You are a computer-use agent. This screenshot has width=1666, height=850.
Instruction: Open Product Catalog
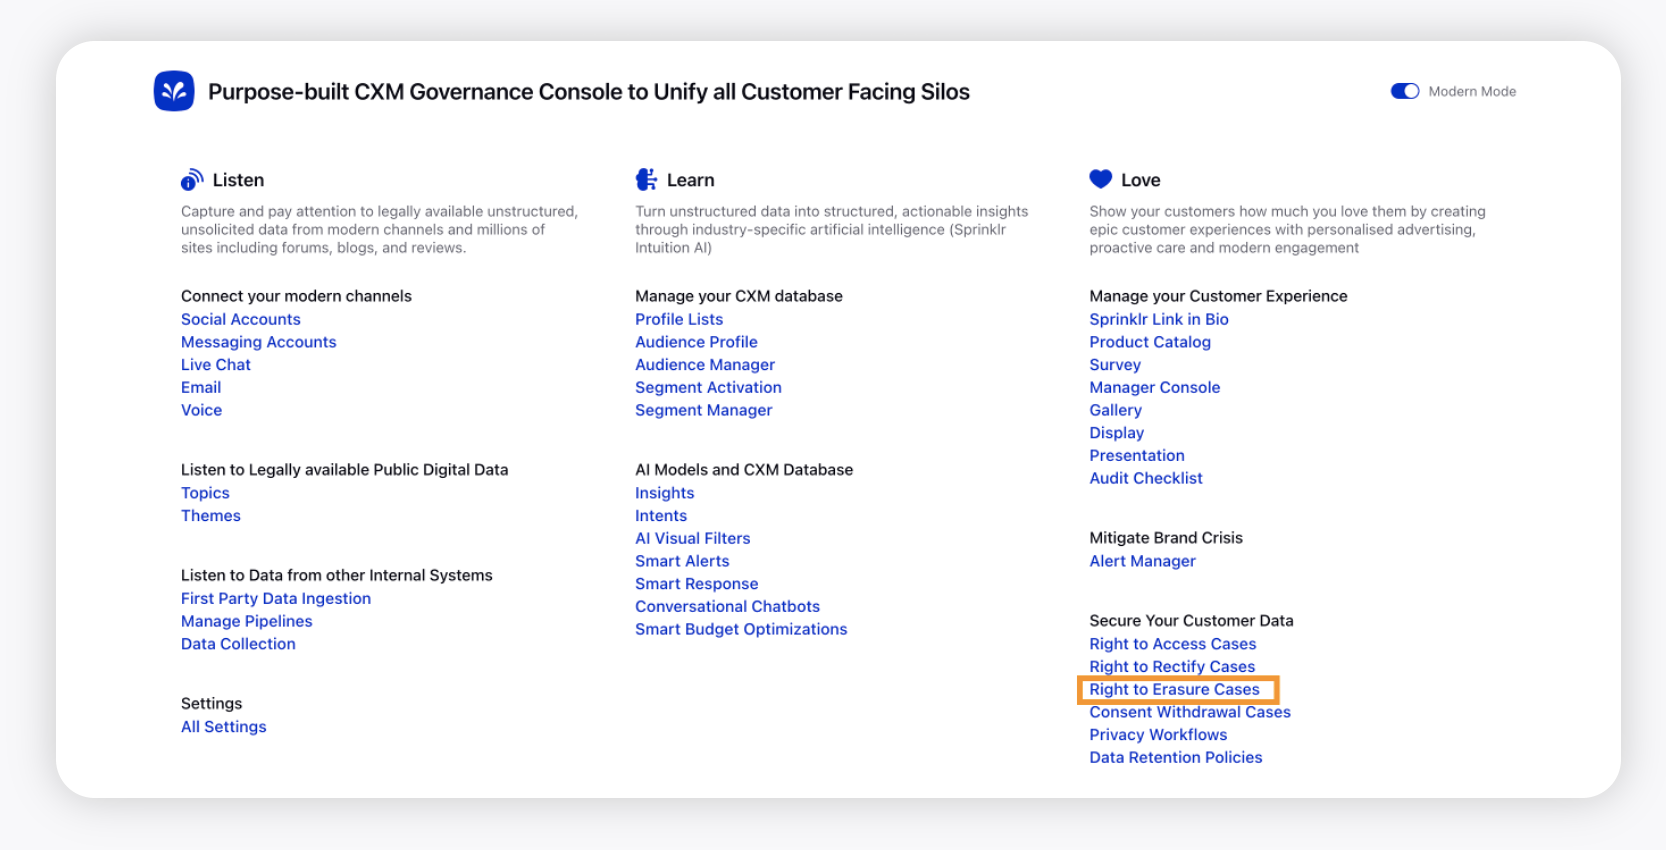(1150, 342)
